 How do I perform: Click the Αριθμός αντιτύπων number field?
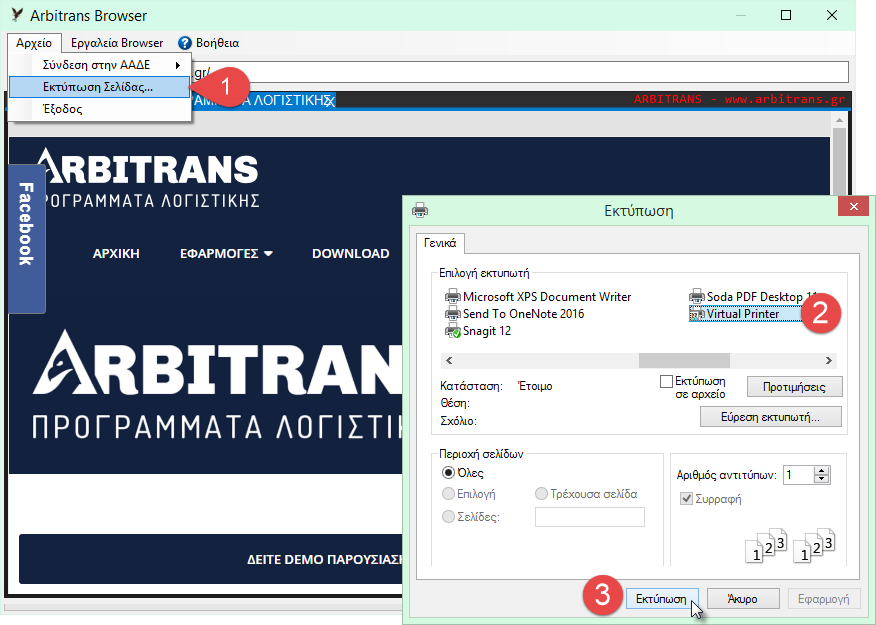tap(799, 475)
